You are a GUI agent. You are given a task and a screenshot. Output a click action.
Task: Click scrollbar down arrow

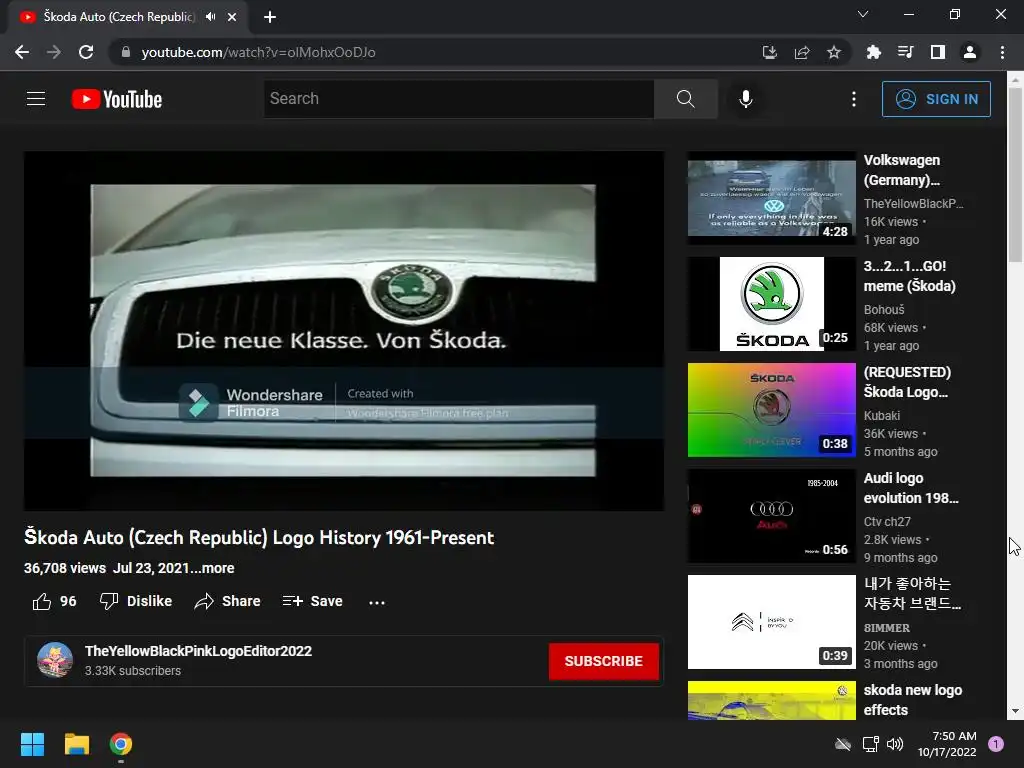(x=1015, y=711)
